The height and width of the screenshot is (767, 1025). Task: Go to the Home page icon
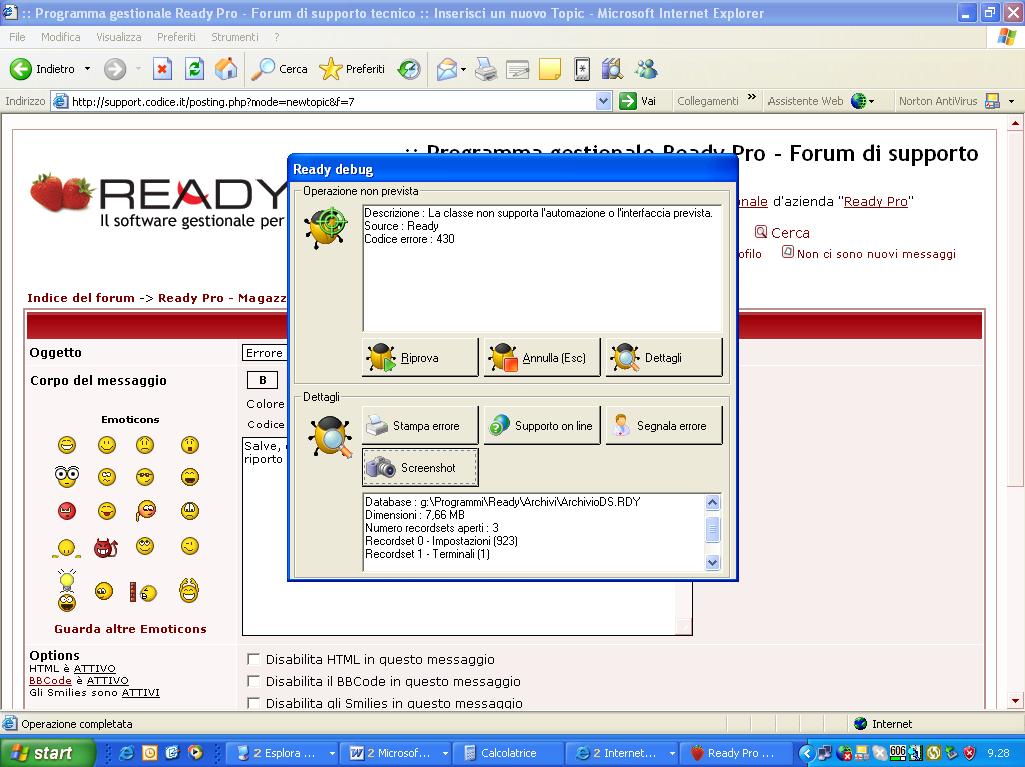click(x=226, y=69)
